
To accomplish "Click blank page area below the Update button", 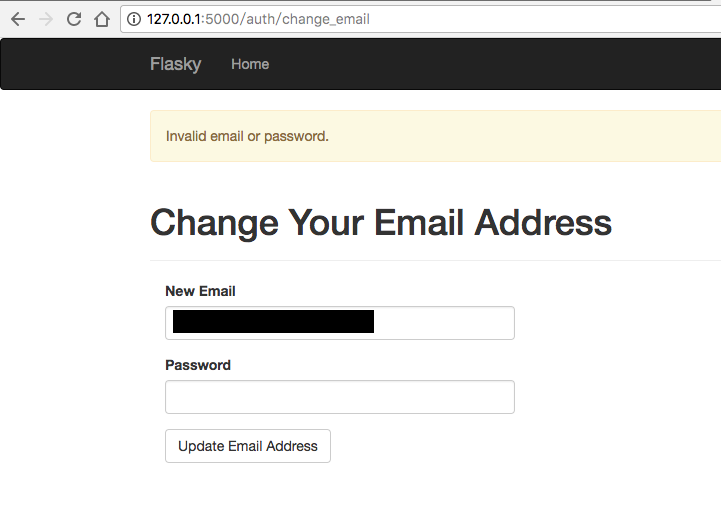I will [x=400, y=490].
